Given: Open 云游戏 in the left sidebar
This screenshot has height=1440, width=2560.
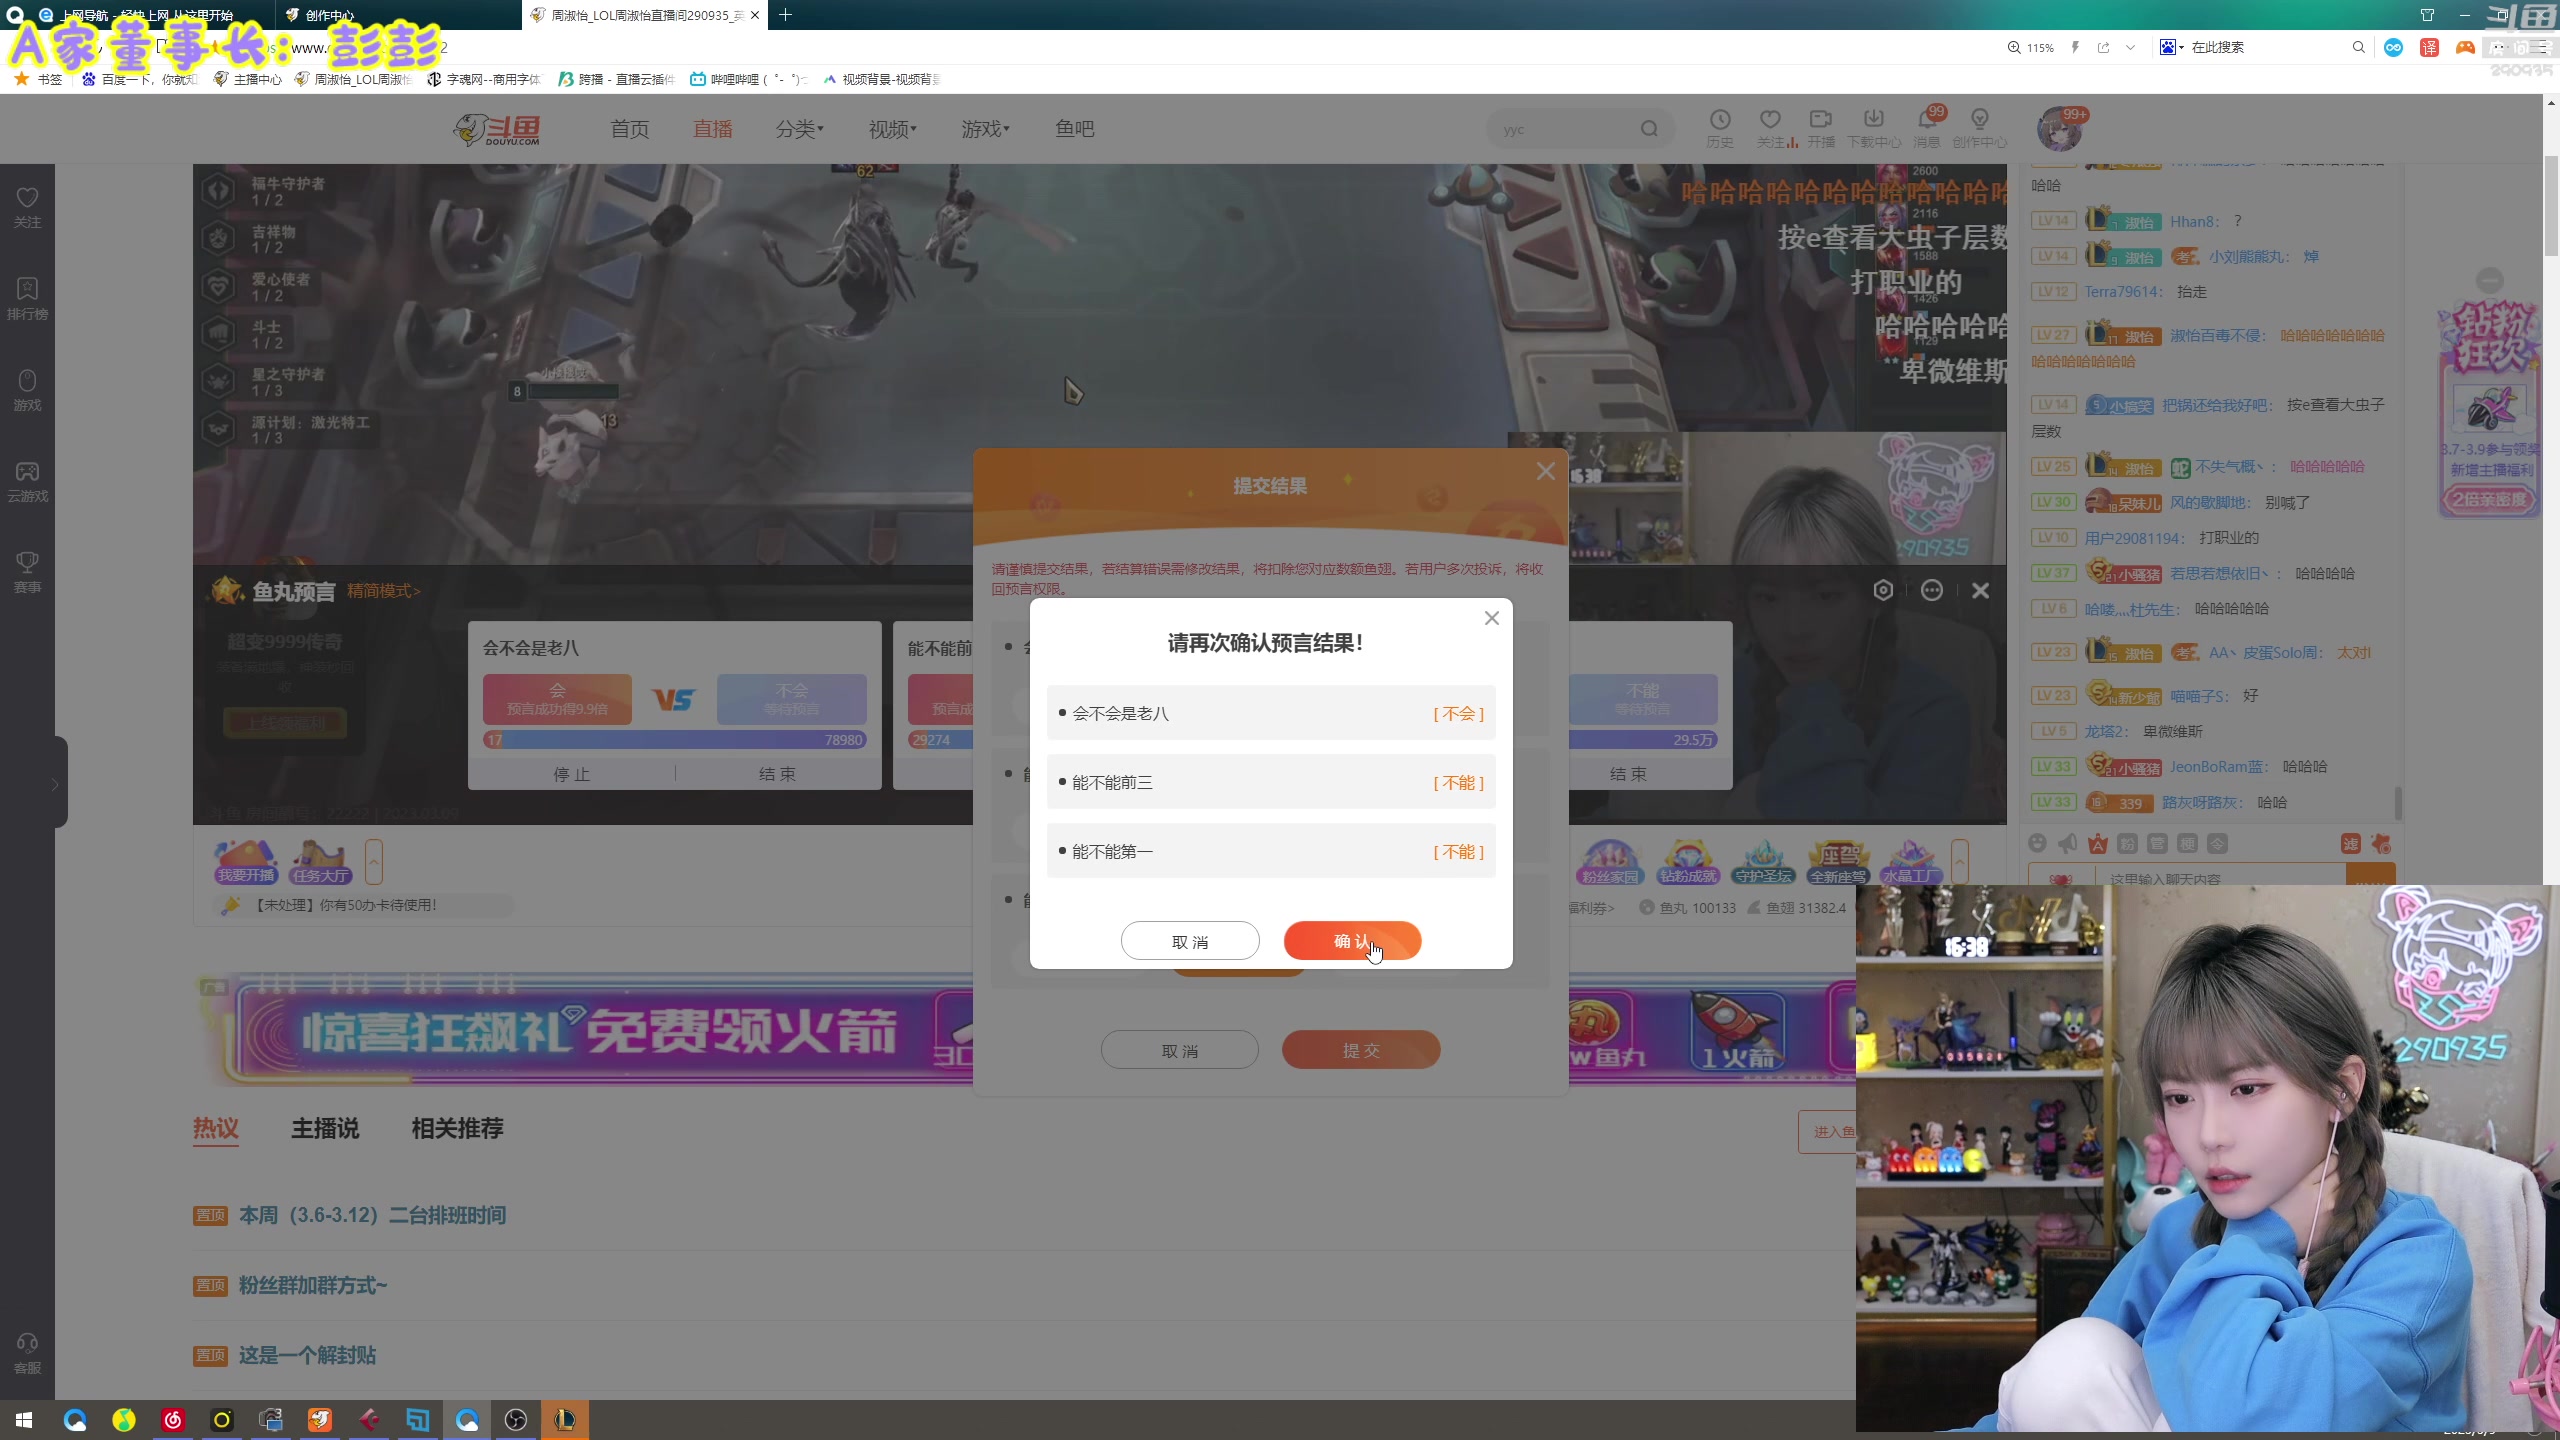Looking at the screenshot, I should tap(27, 481).
